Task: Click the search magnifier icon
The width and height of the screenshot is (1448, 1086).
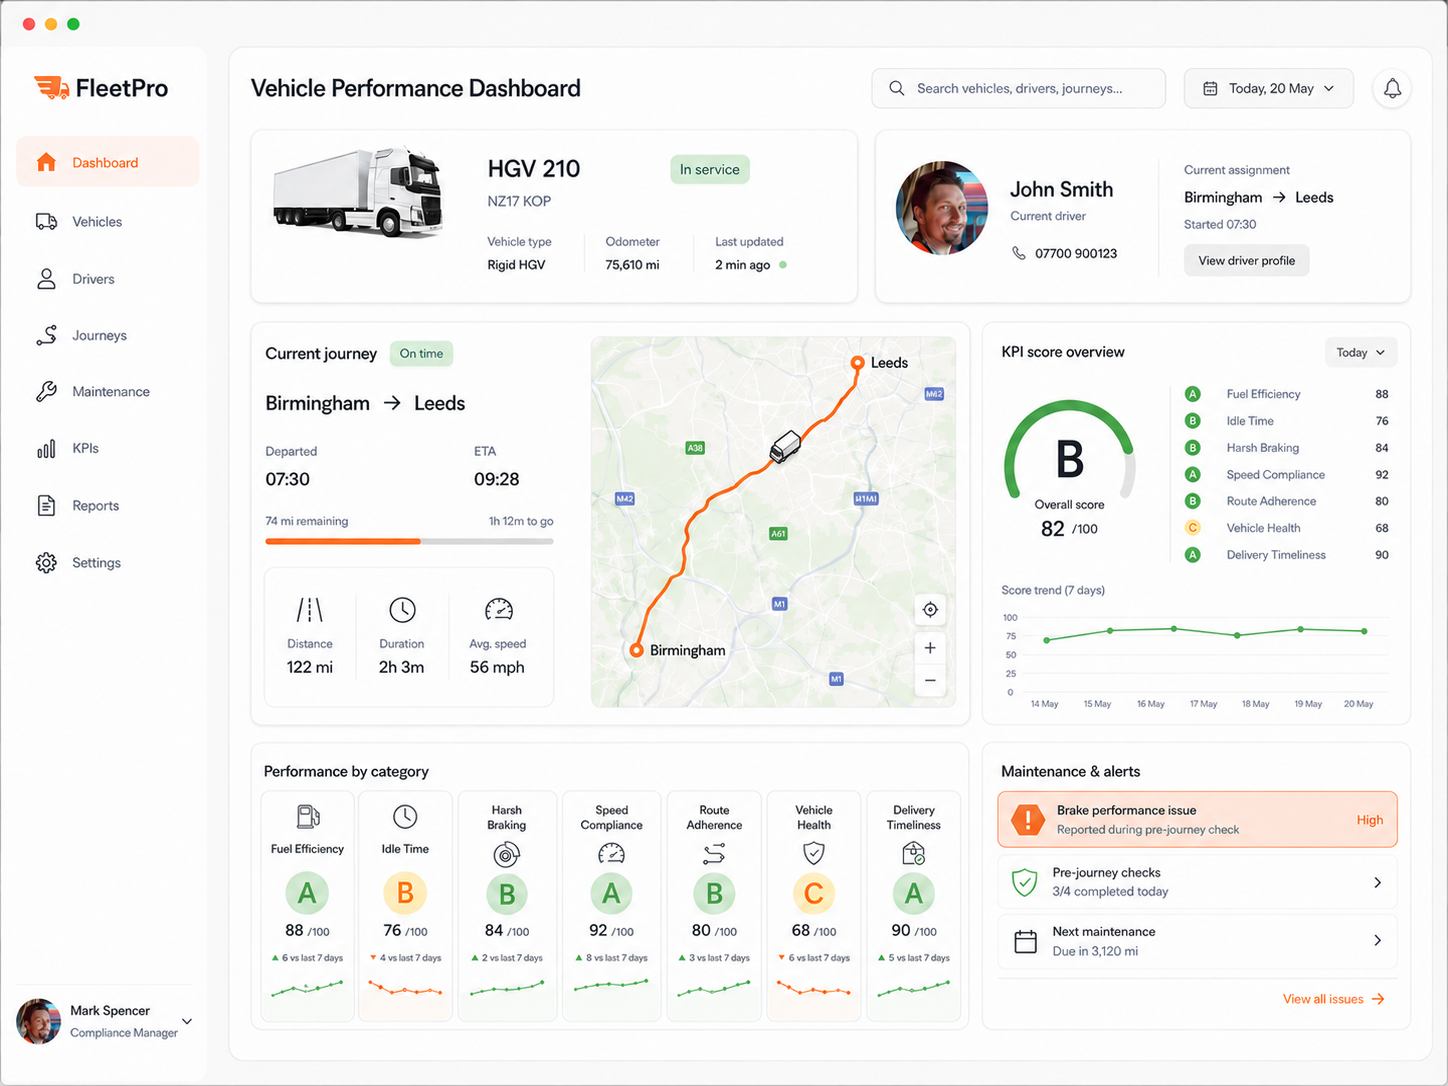Action: [x=897, y=88]
